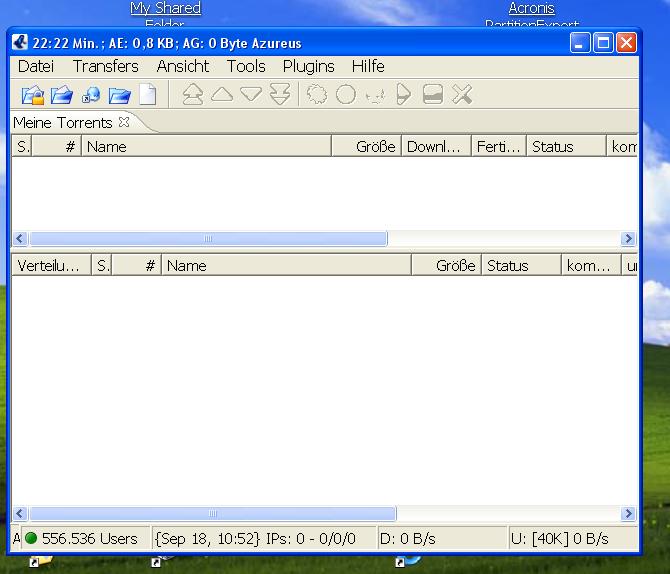The height and width of the screenshot is (574, 670).
Task: Move torrent up single arrow icon
Action: 222,94
